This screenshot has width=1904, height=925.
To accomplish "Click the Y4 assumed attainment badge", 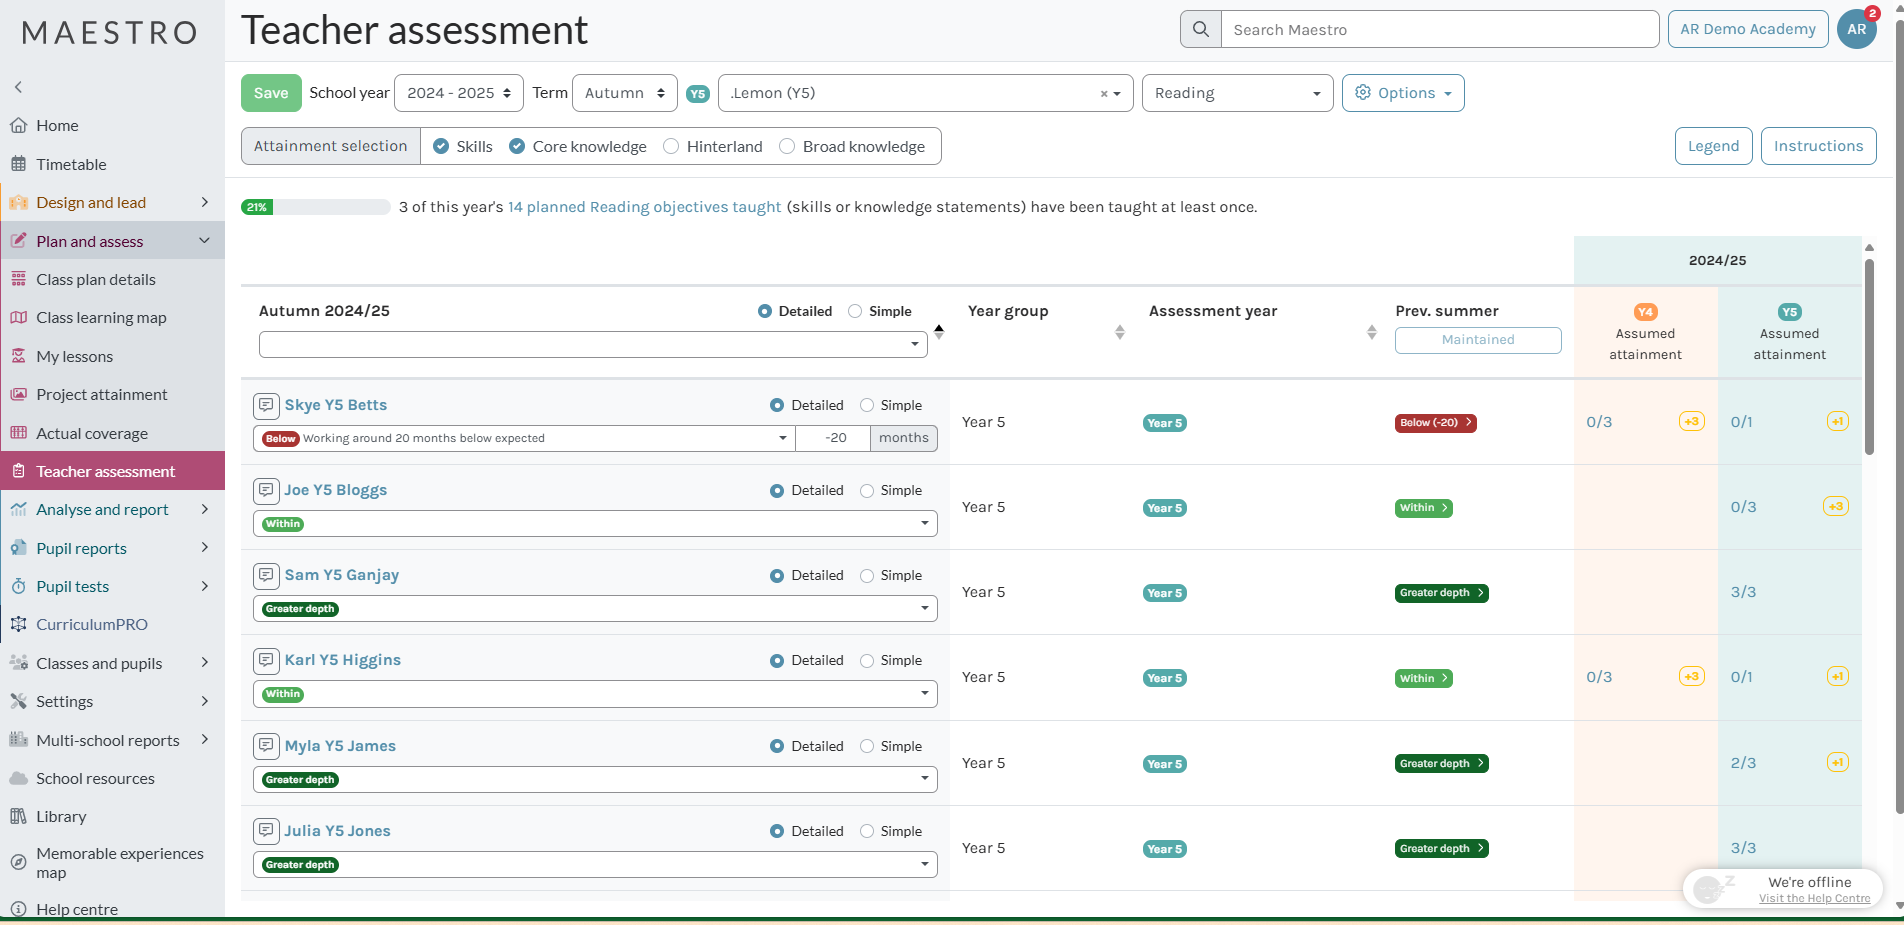I will pyautogui.click(x=1645, y=312).
